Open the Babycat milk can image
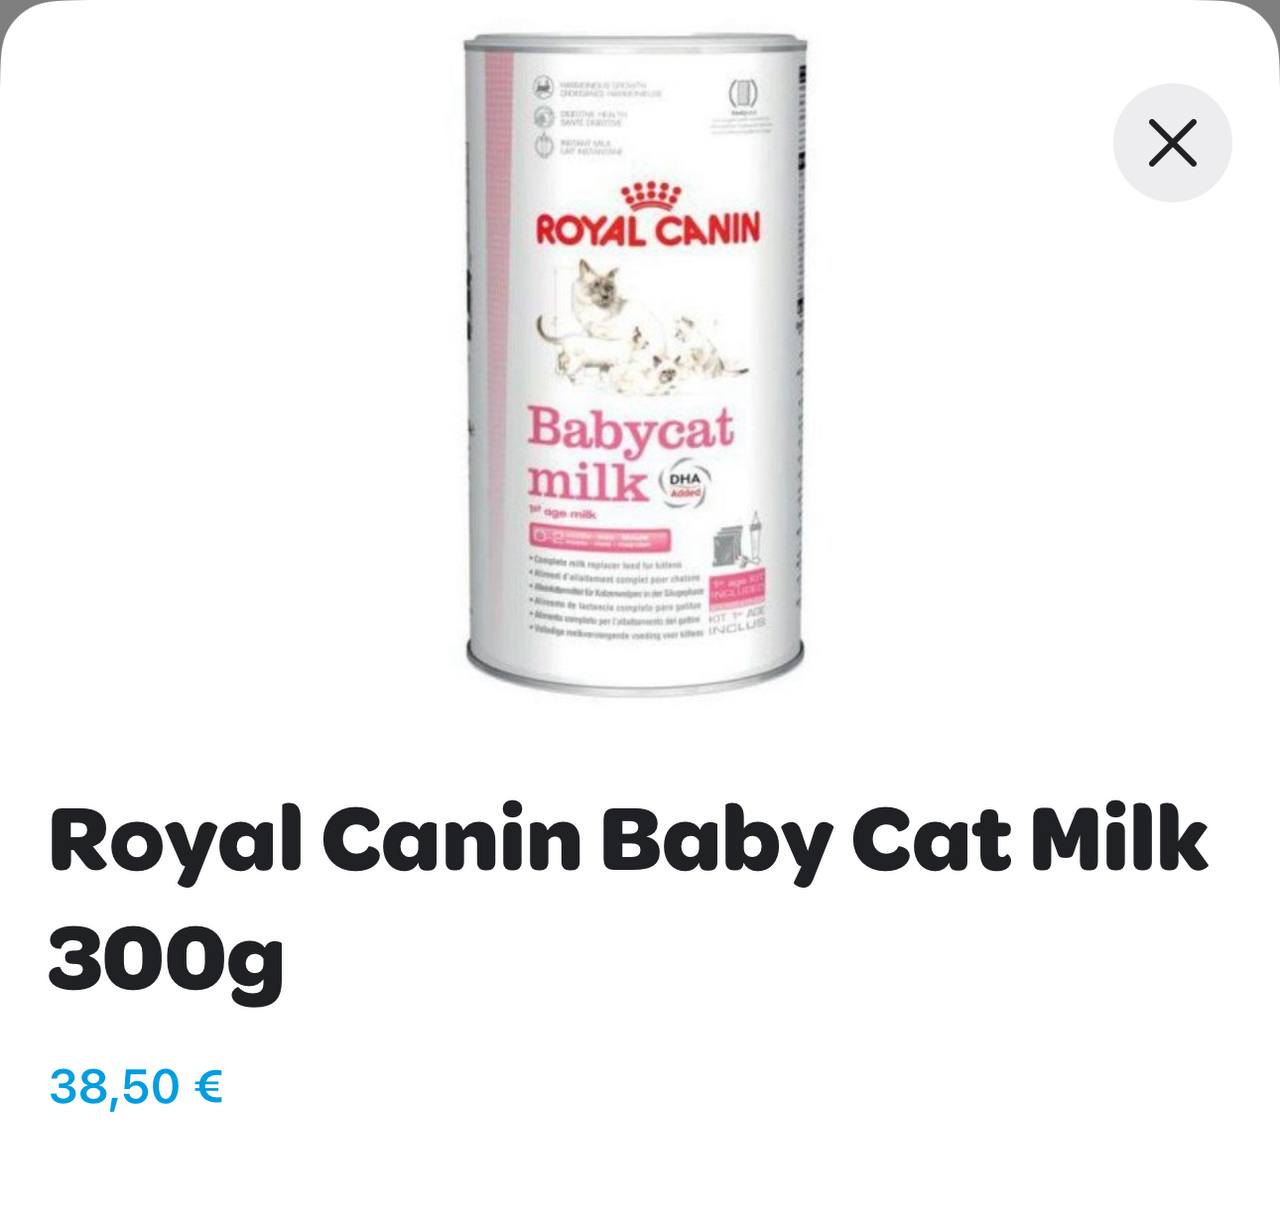Viewport: 1280px width, 1218px height. (636, 365)
